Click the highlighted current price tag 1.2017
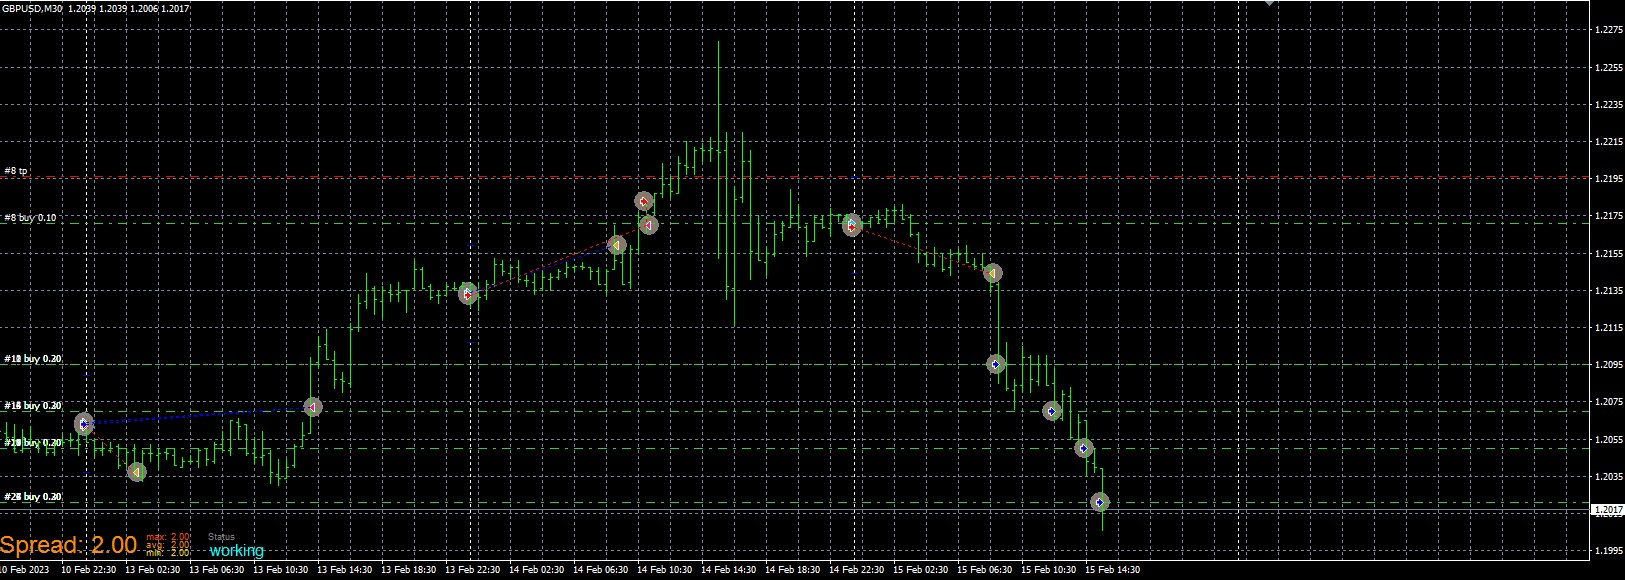1625x580 pixels. (1608, 510)
